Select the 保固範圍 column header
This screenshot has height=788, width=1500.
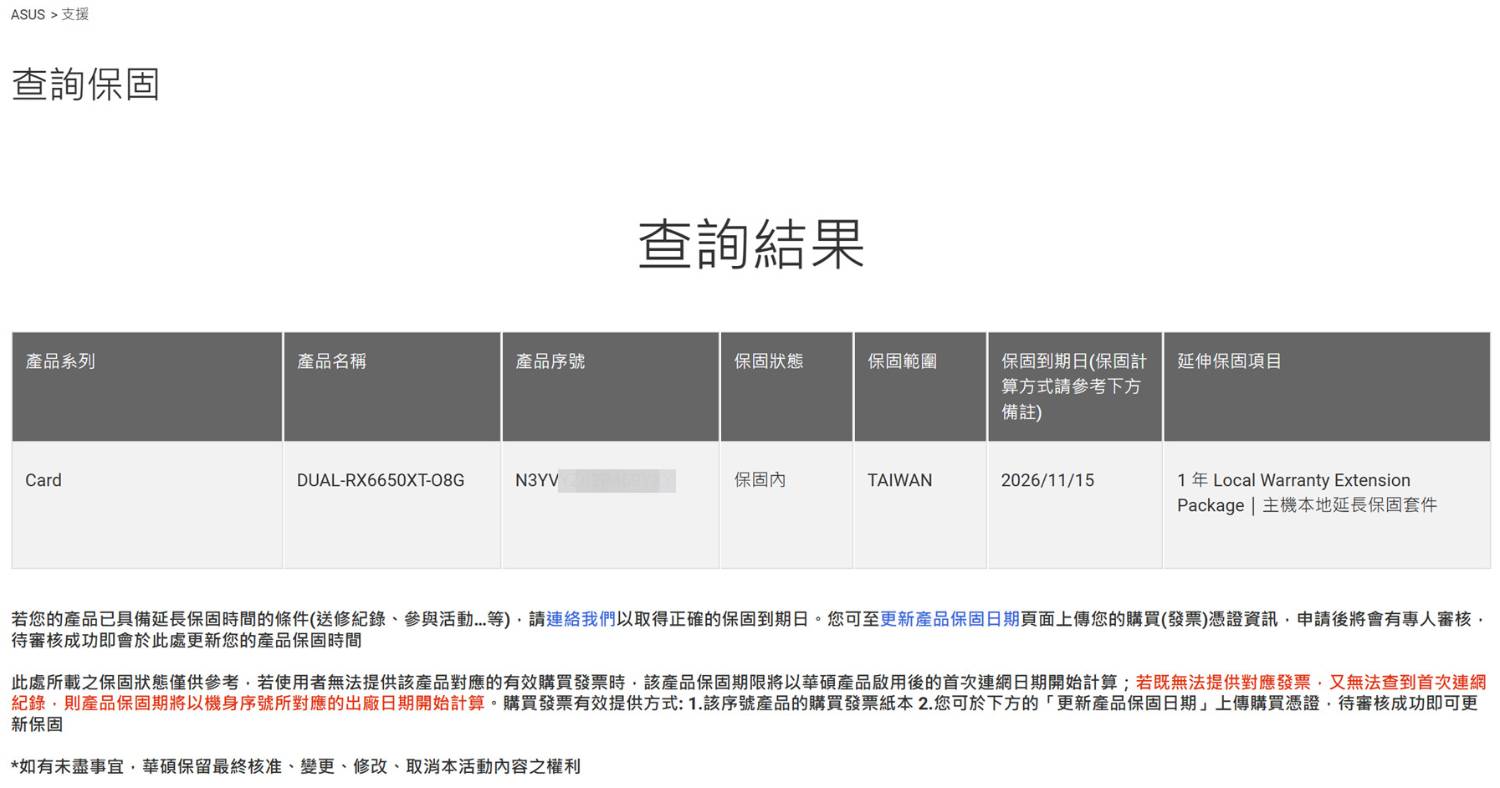(x=902, y=361)
